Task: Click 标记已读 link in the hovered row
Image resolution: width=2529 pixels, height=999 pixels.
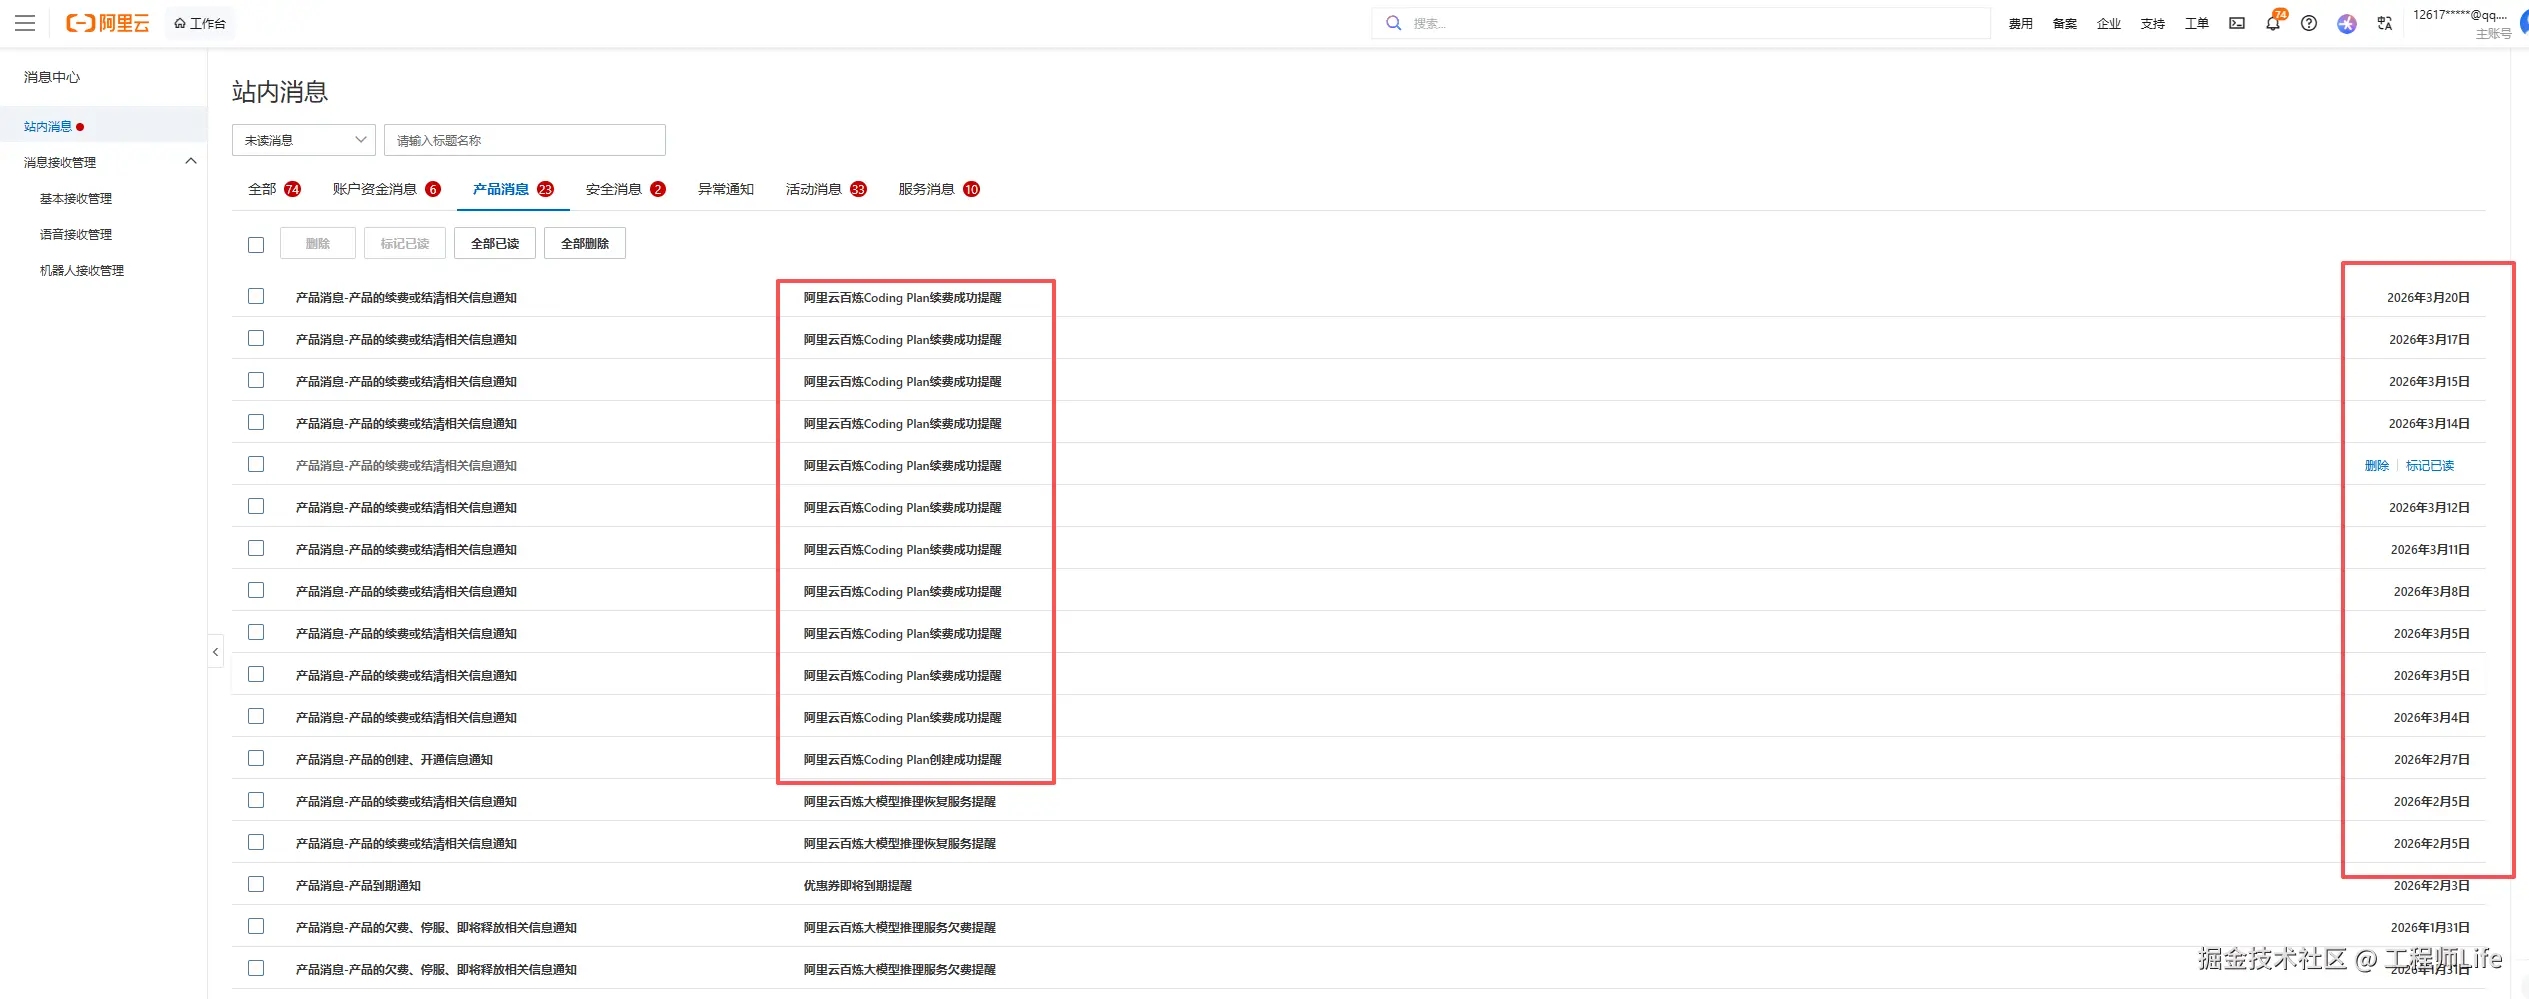Action: pos(2430,465)
